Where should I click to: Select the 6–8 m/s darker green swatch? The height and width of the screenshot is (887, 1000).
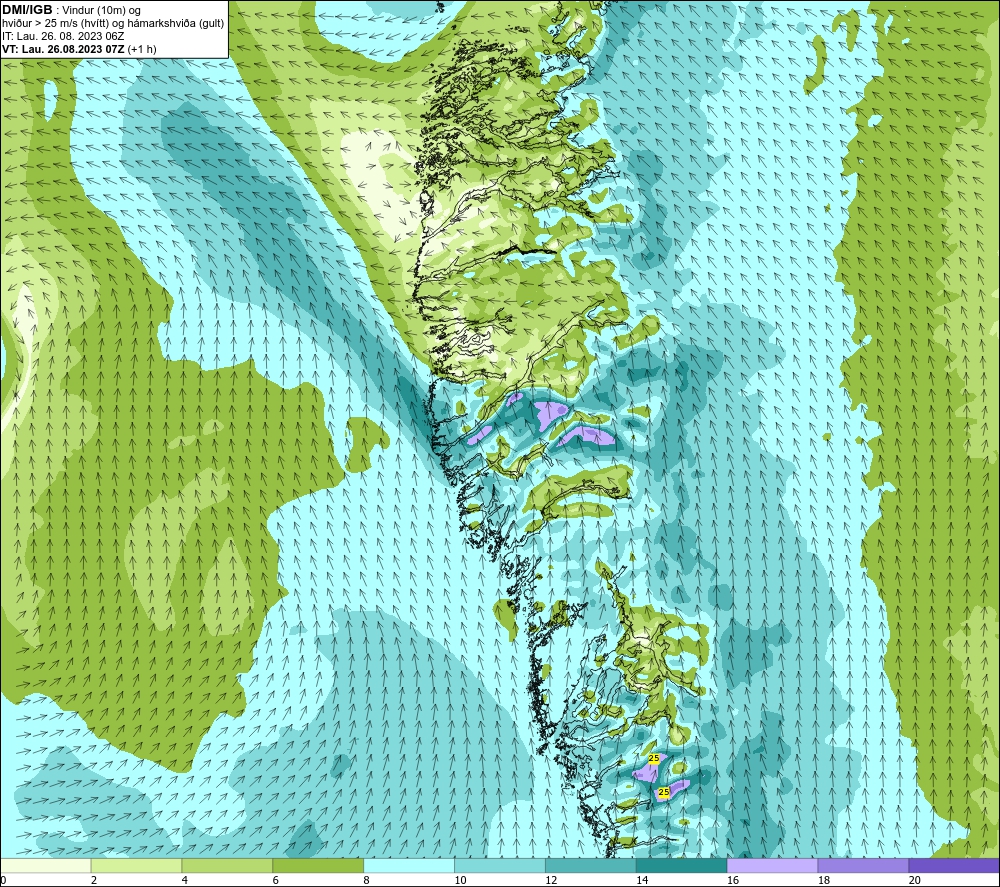[x=318, y=865]
